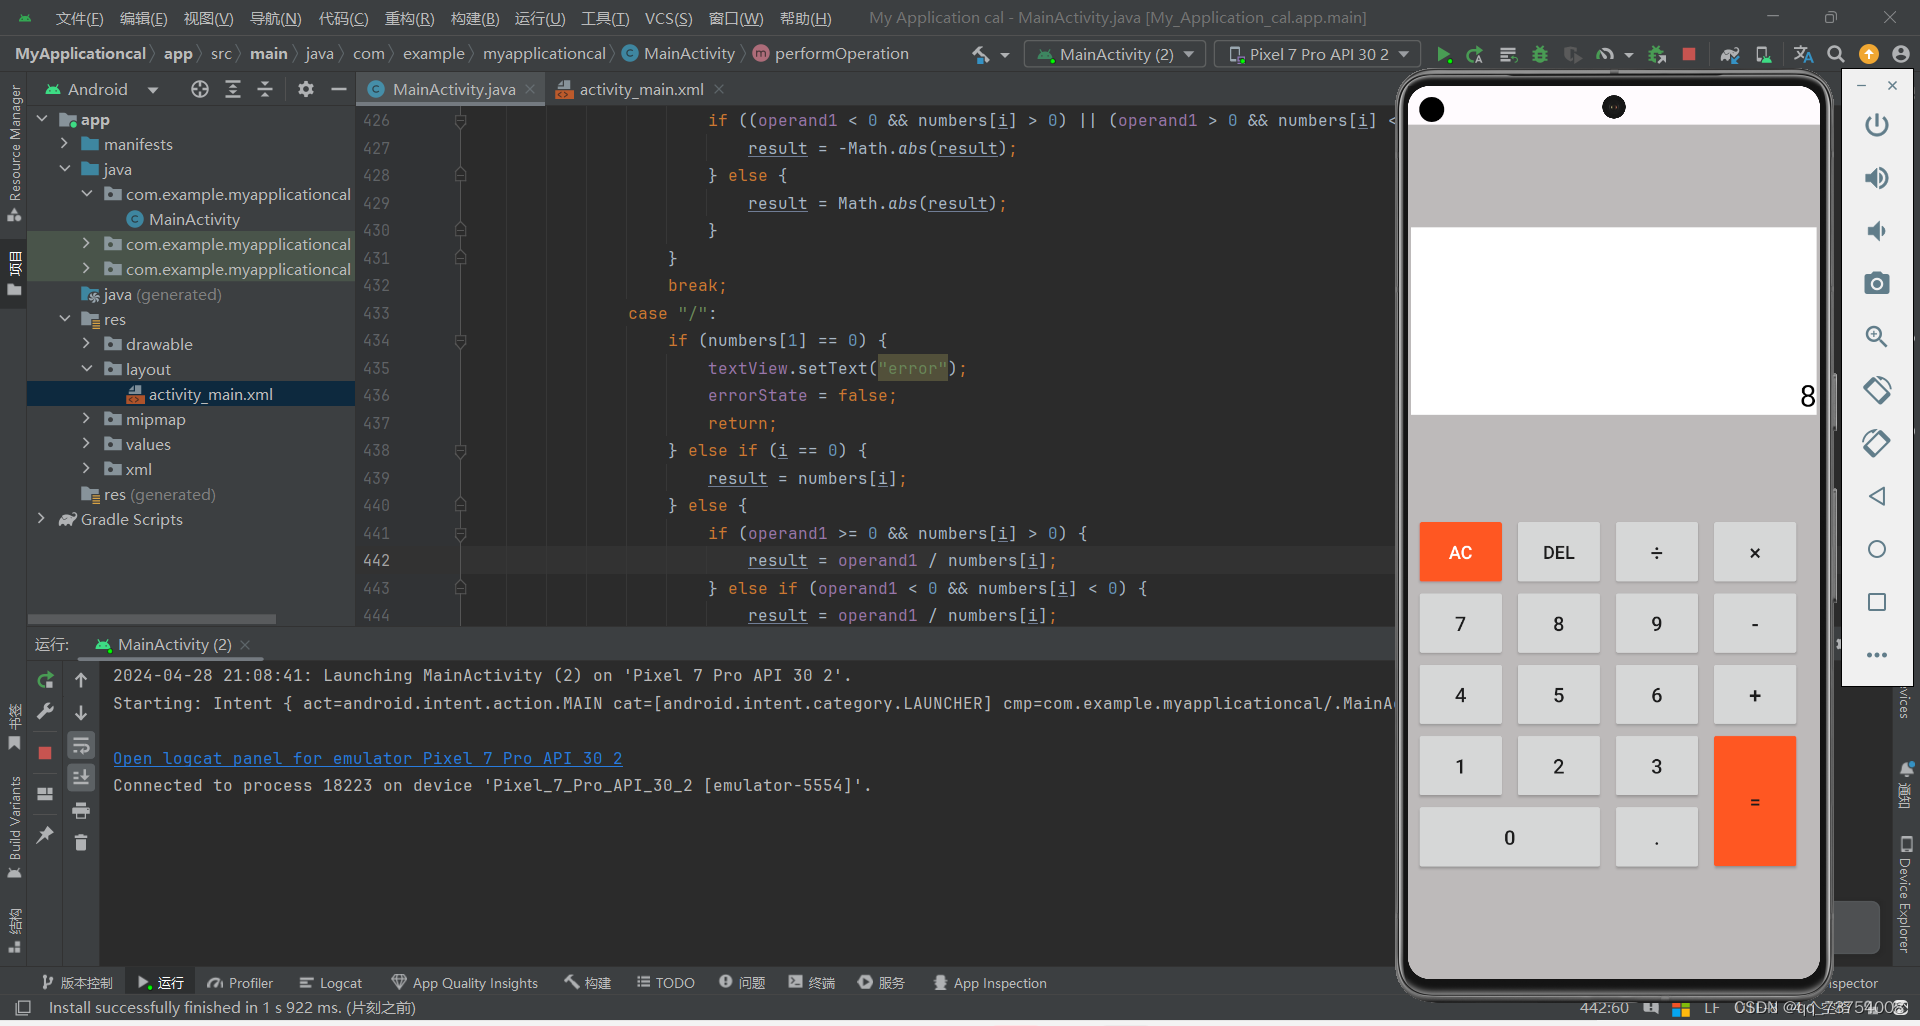Open Search Everywhere magnifier icon
Screen dimensions: 1920x1026
click(x=1836, y=55)
